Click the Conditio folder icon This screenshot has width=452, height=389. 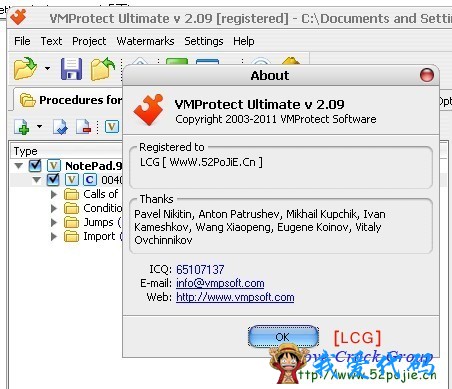[71, 208]
